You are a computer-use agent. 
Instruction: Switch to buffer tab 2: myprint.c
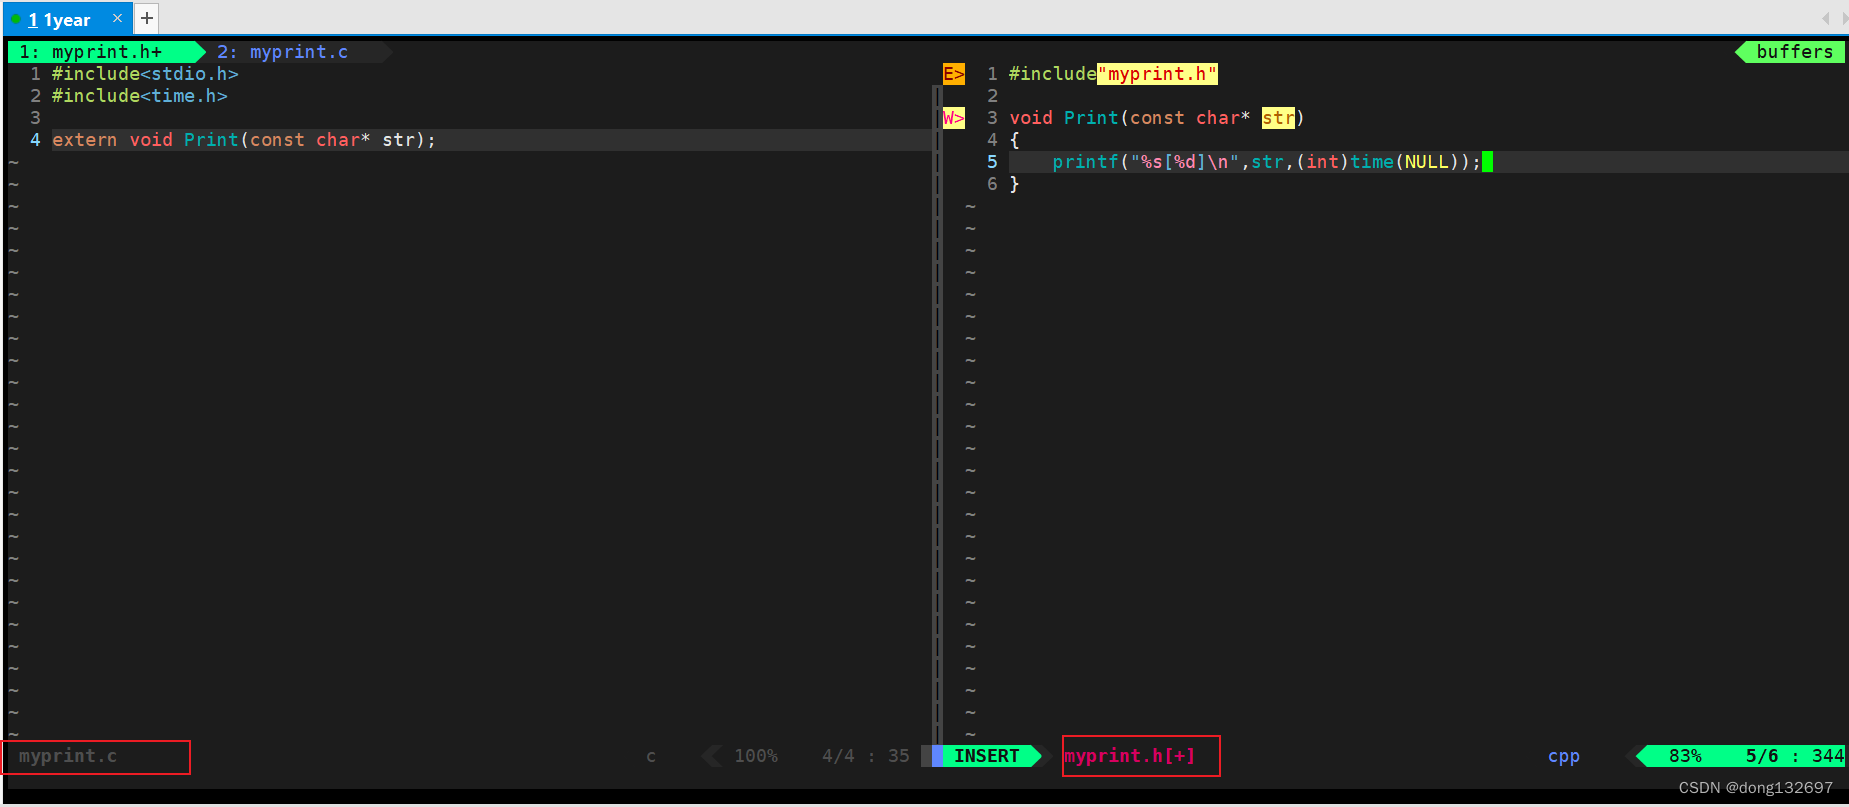[x=283, y=52]
